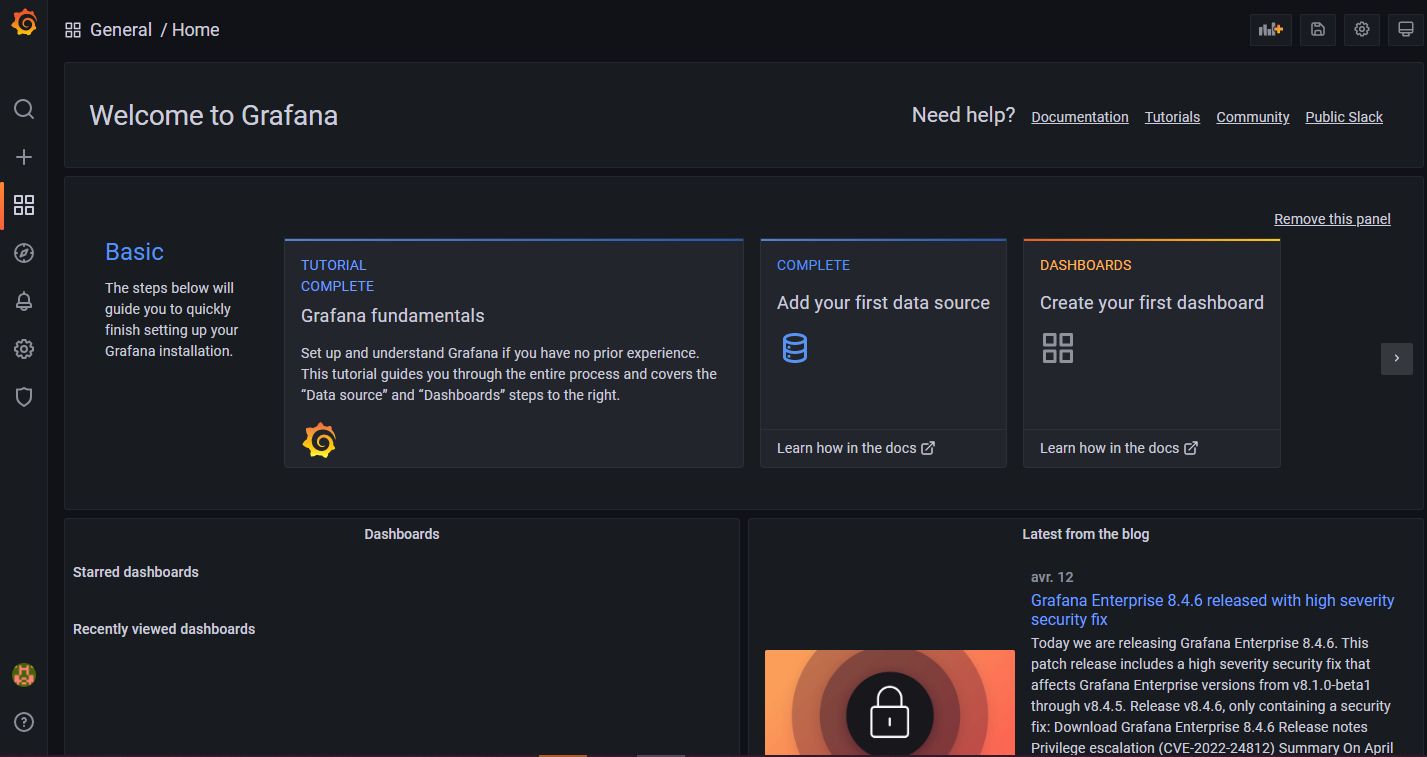Click the Latest from the blog panel title
Image resolution: width=1427 pixels, height=757 pixels.
coord(1086,534)
